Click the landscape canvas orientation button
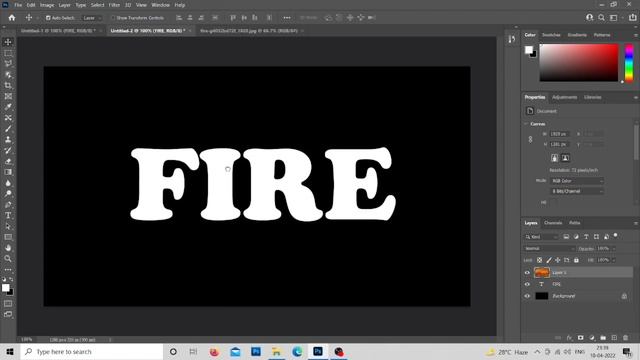The width and height of the screenshot is (640, 360). (x=565, y=158)
